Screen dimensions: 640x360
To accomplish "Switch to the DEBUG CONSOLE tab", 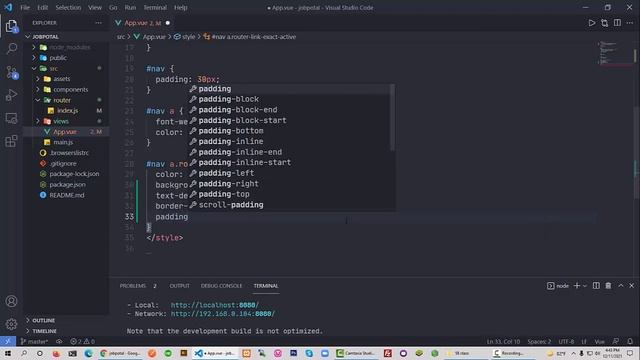I will (221, 286).
